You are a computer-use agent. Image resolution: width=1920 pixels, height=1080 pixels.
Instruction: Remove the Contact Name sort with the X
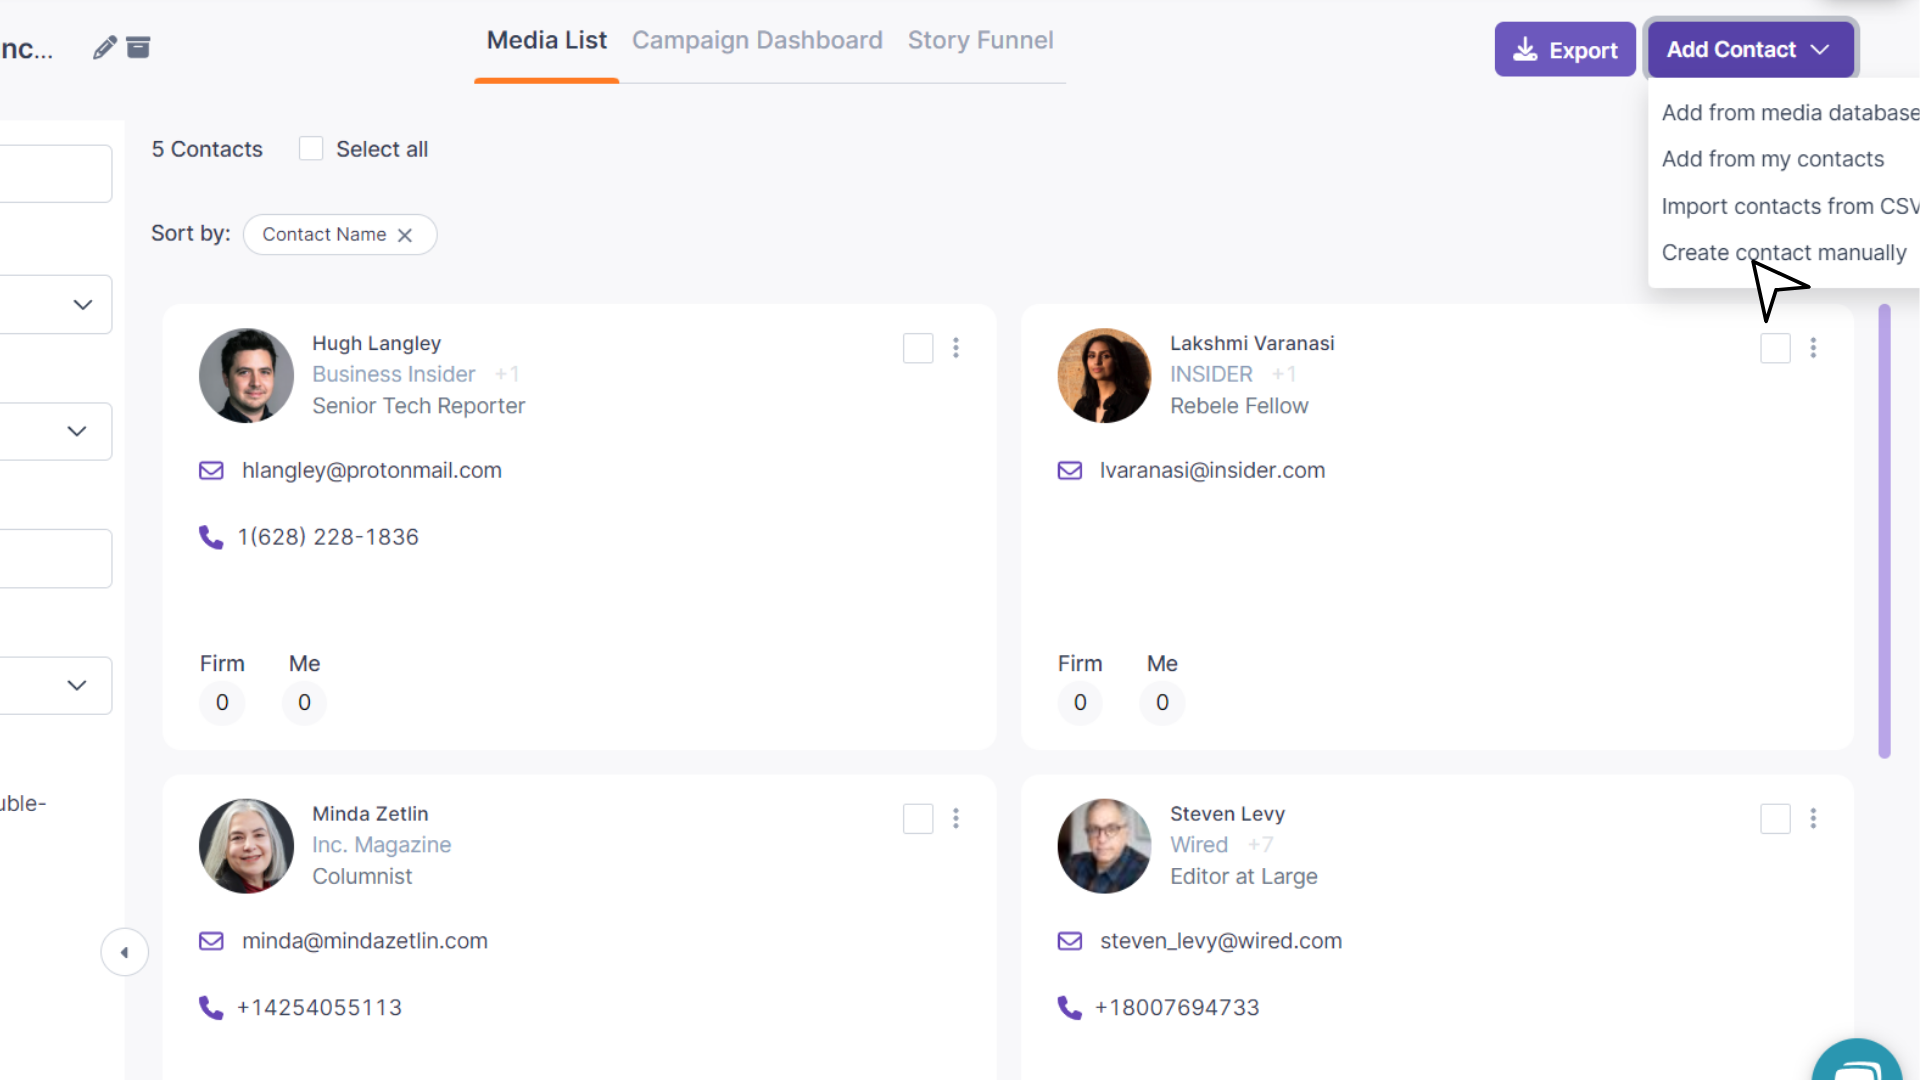(405, 235)
